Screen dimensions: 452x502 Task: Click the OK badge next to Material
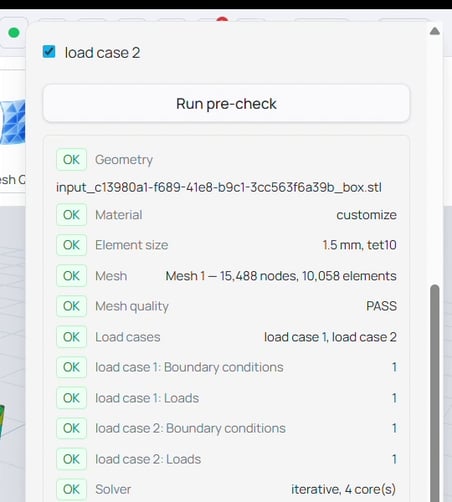tap(71, 215)
